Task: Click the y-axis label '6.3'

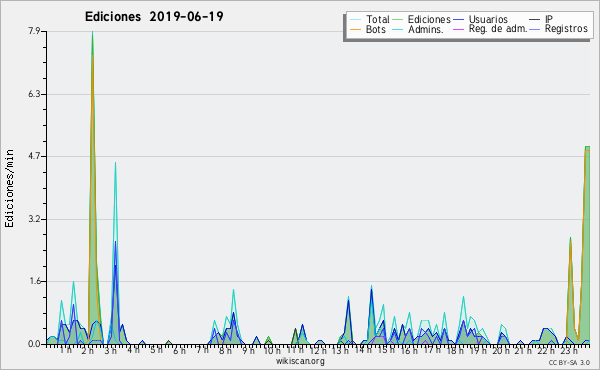Action: point(34,94)
